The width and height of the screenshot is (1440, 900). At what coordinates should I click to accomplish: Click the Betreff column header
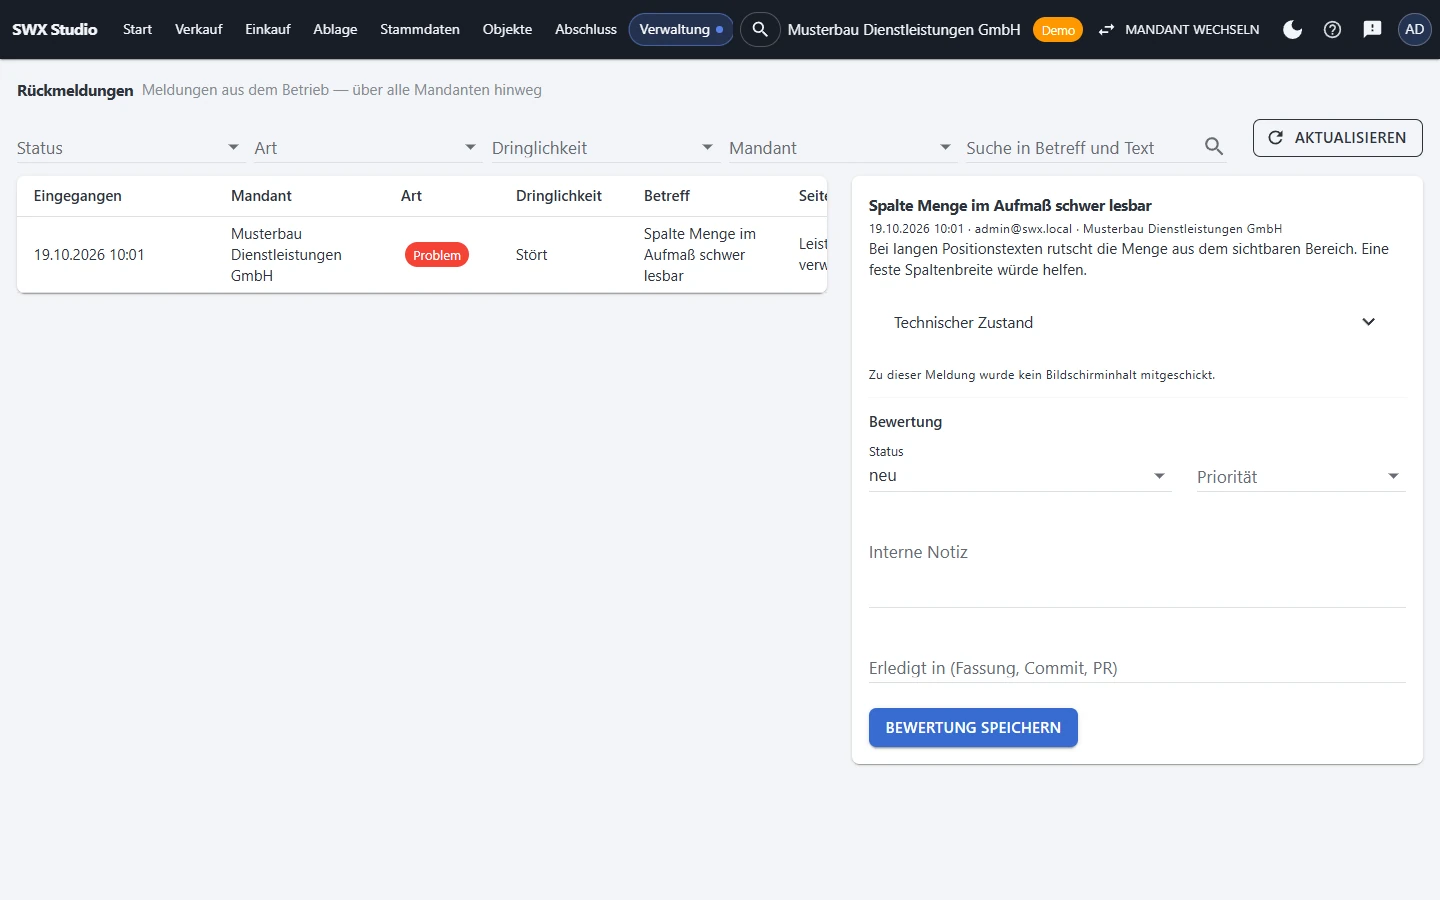(667, 196)
